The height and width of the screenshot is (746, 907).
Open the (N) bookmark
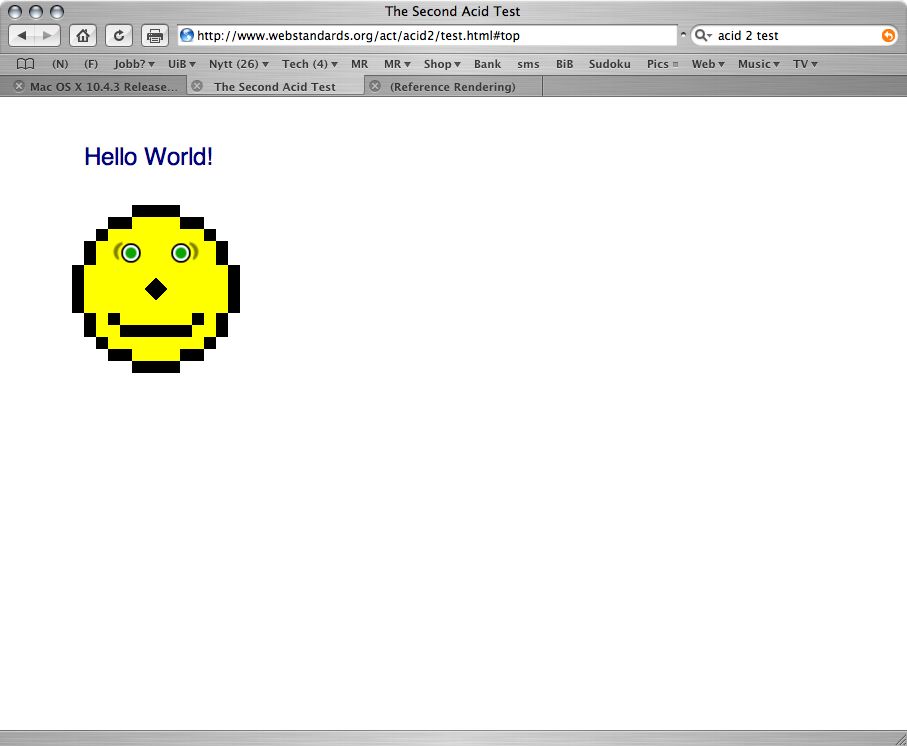60,64
